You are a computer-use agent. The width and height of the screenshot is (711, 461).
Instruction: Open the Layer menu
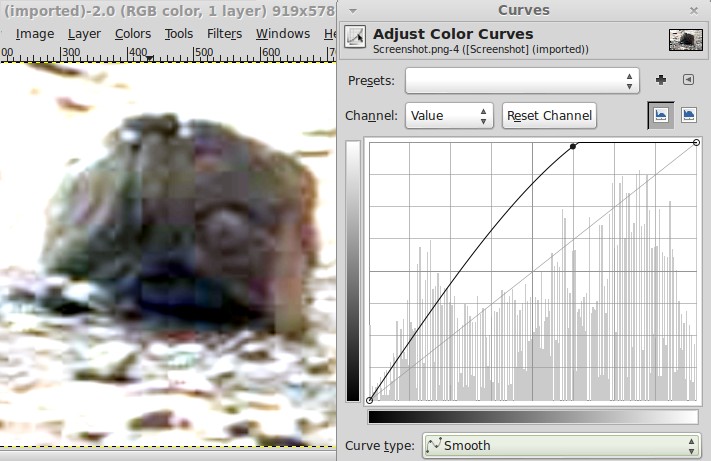click(x=84, y=33)
